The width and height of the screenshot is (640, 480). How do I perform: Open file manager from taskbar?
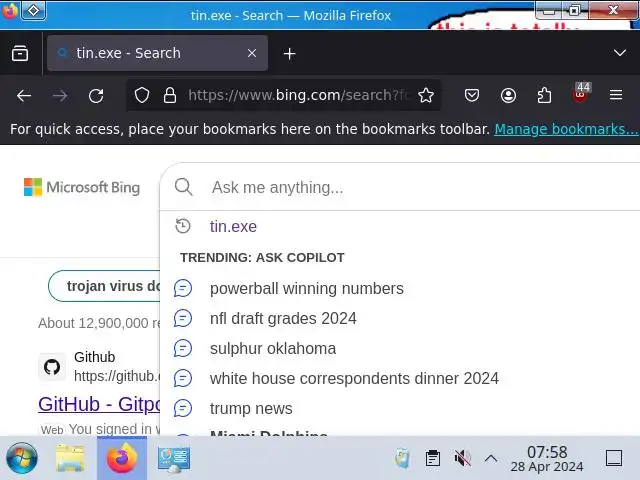pos(70,458)
